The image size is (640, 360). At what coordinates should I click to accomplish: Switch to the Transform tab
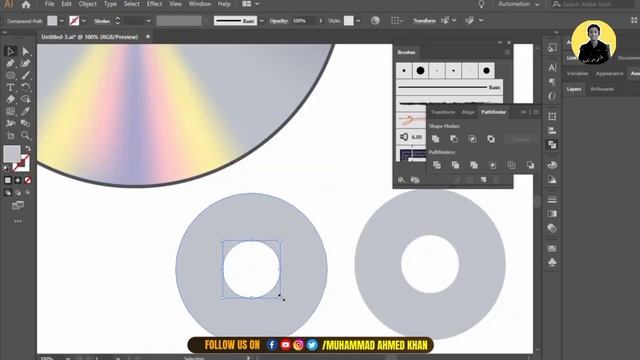tap(443, 112)
